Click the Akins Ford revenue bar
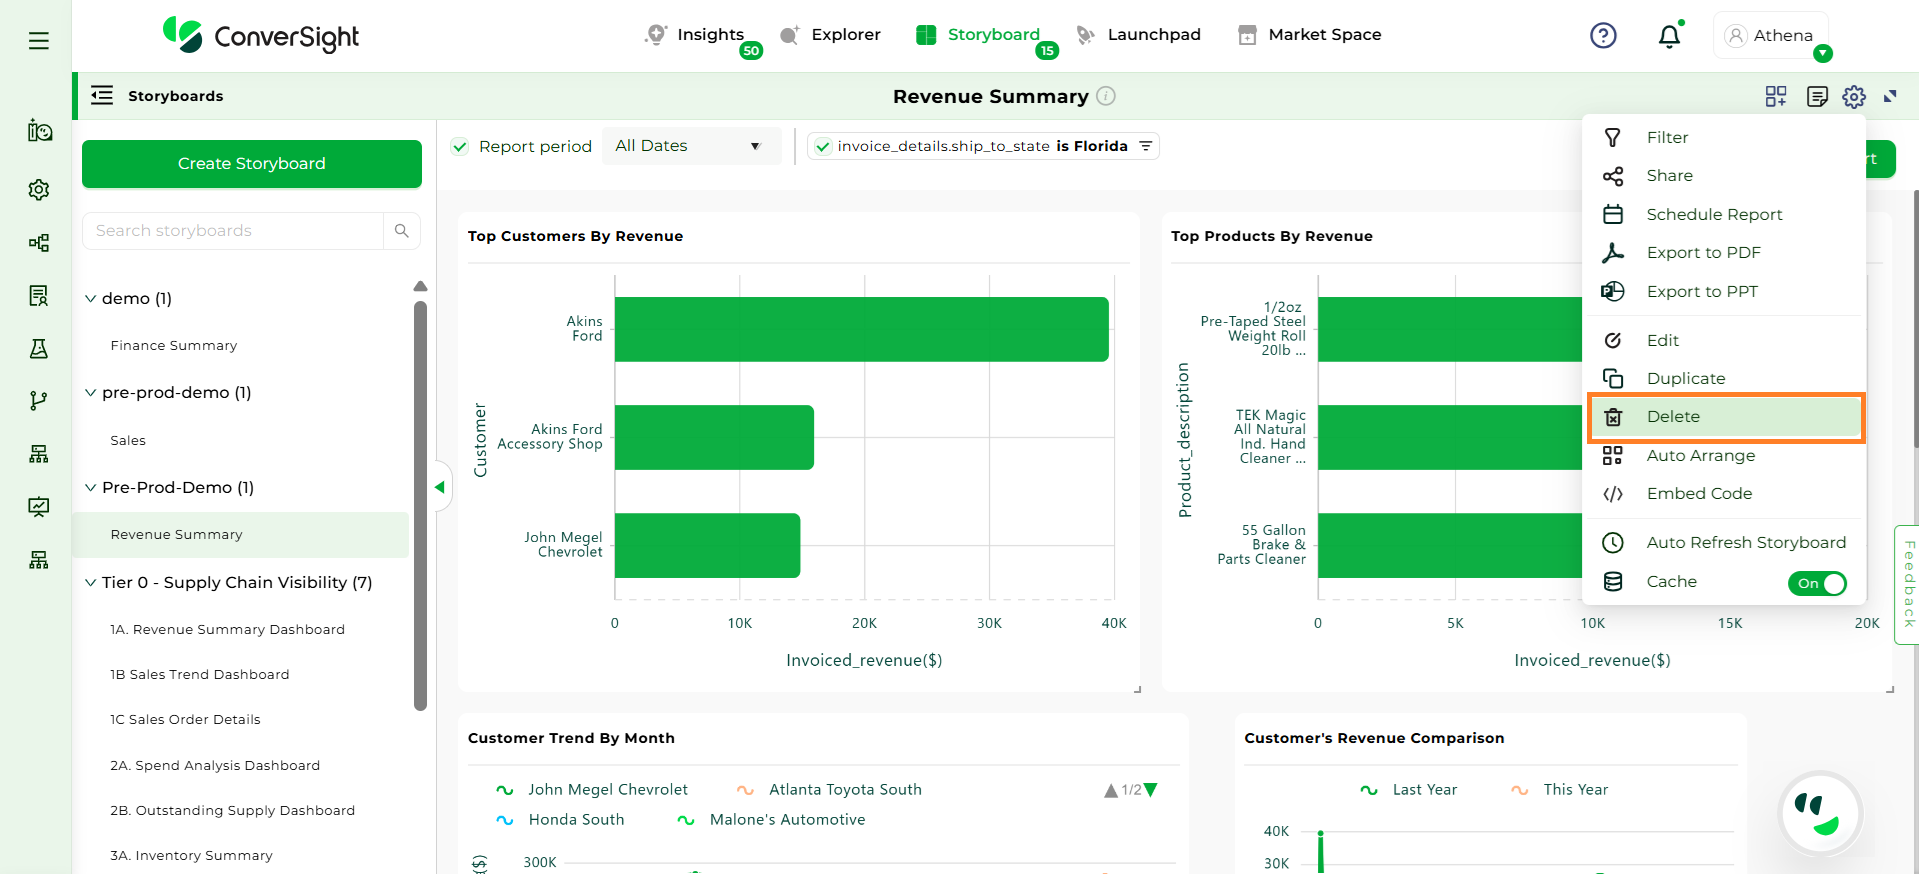The height and width of the screenshot is (874, 1919). (861, 329)
